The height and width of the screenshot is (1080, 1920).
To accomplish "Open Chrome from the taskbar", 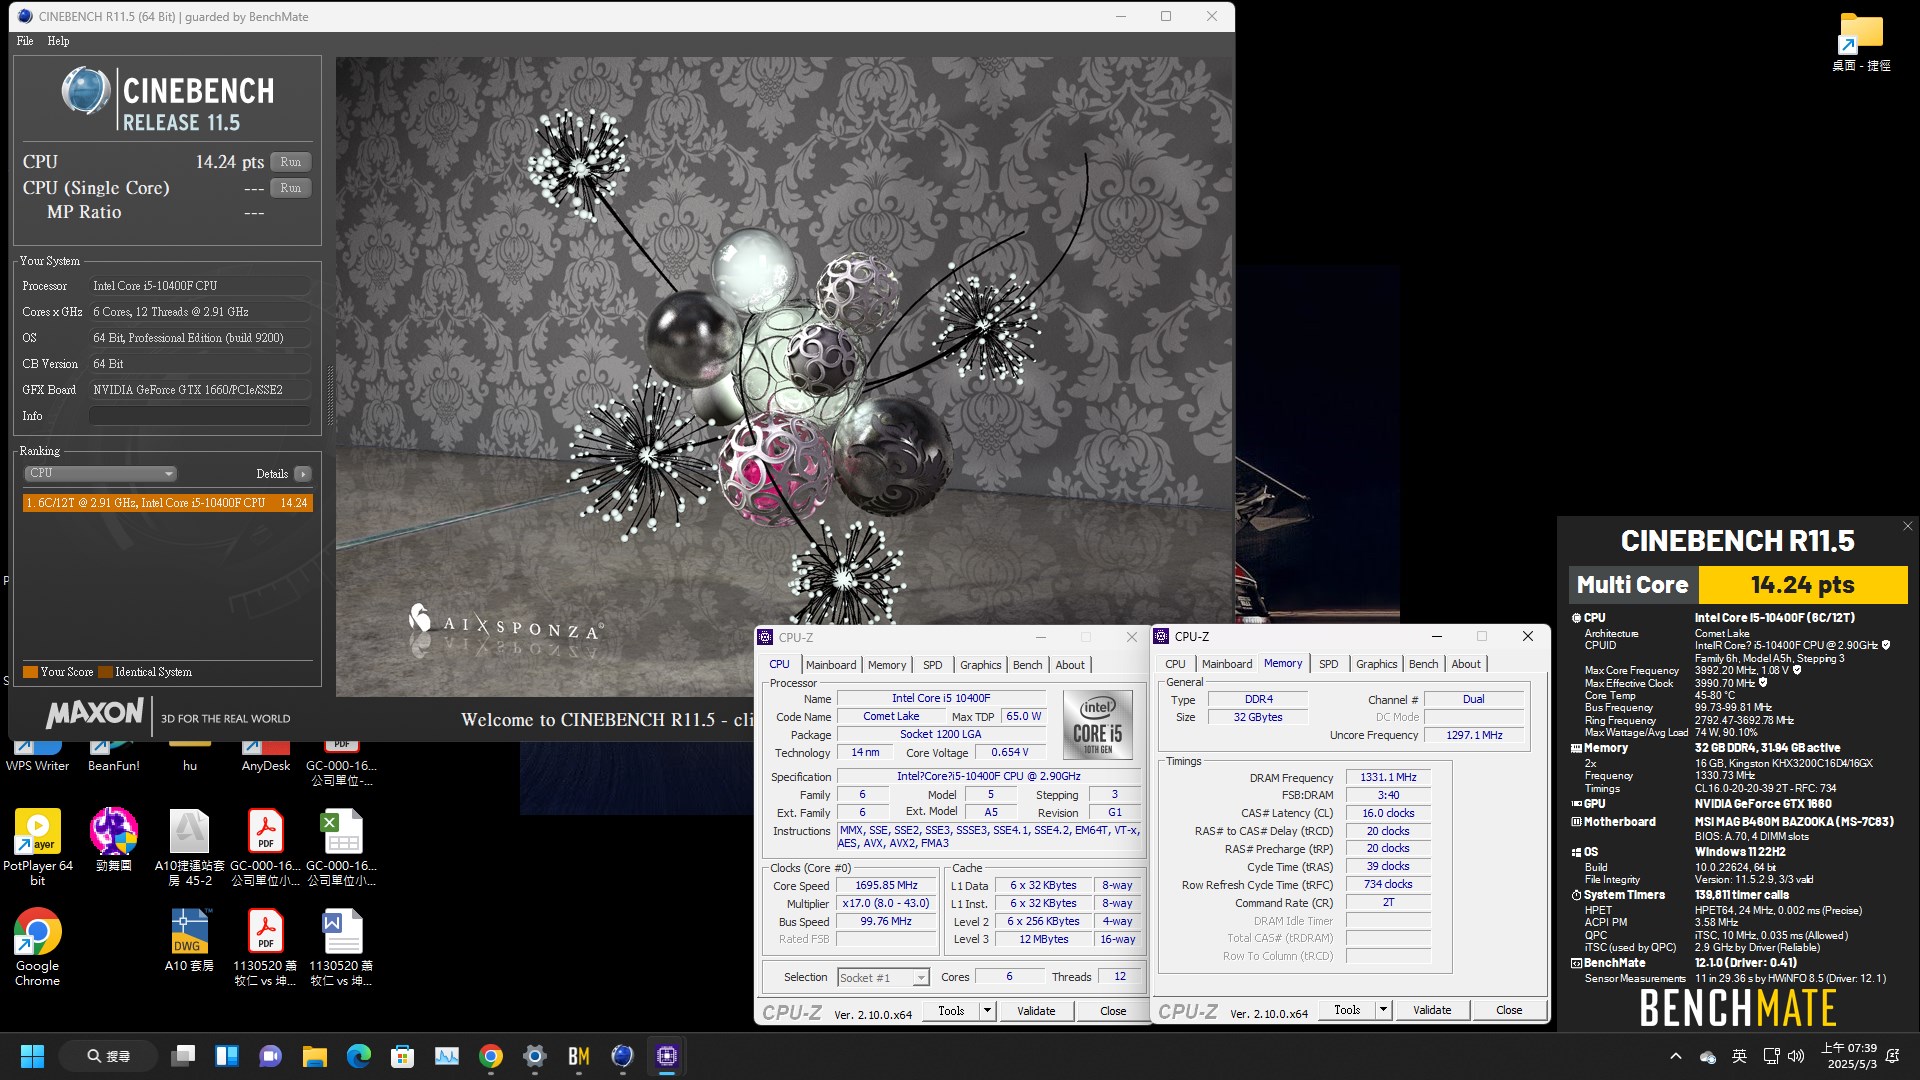I will 491,1056.
